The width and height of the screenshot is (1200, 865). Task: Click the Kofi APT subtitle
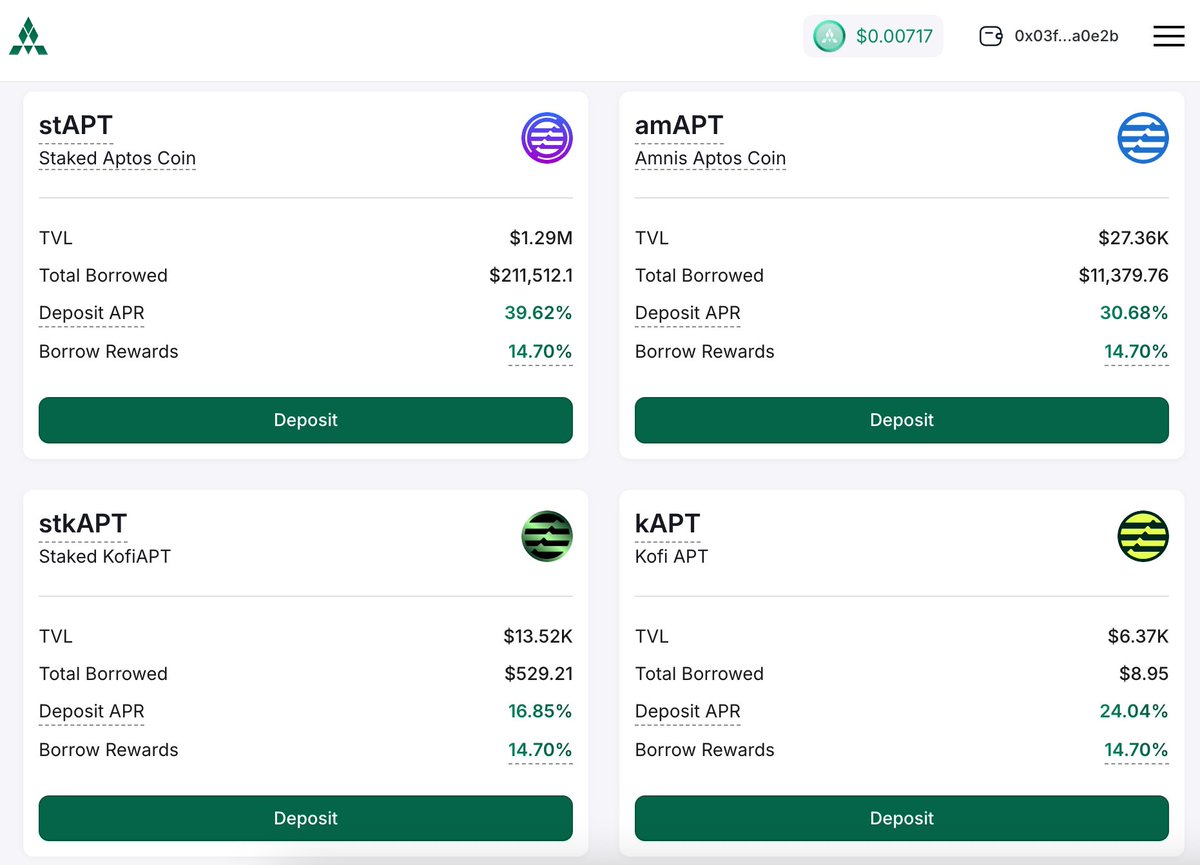click(x=671, y=556)
